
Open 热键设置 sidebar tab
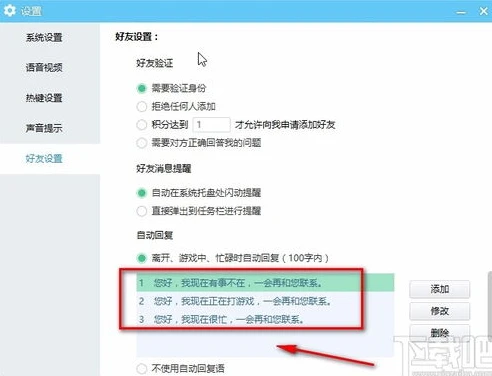tap(44, 98)
